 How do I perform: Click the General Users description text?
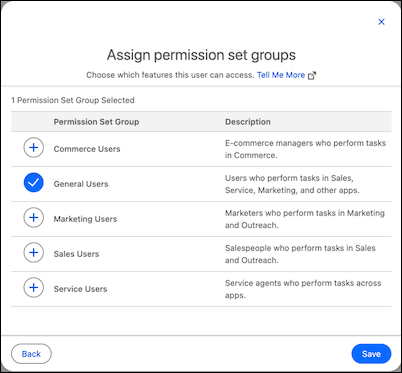(x=292, y=184)
